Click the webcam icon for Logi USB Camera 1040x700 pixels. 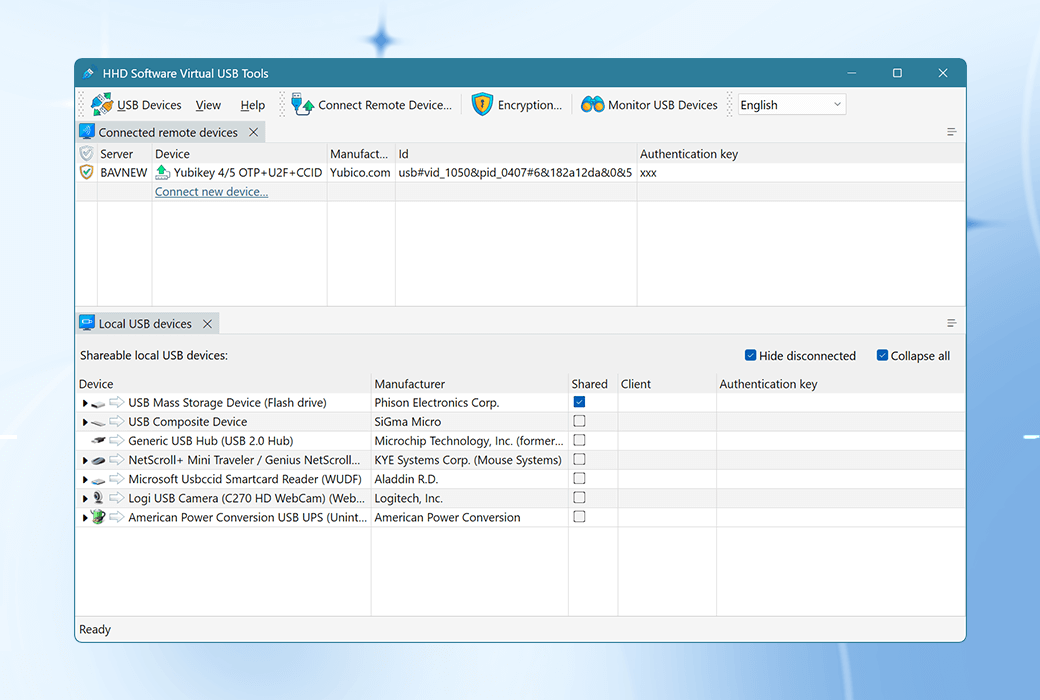pos(97,498)
